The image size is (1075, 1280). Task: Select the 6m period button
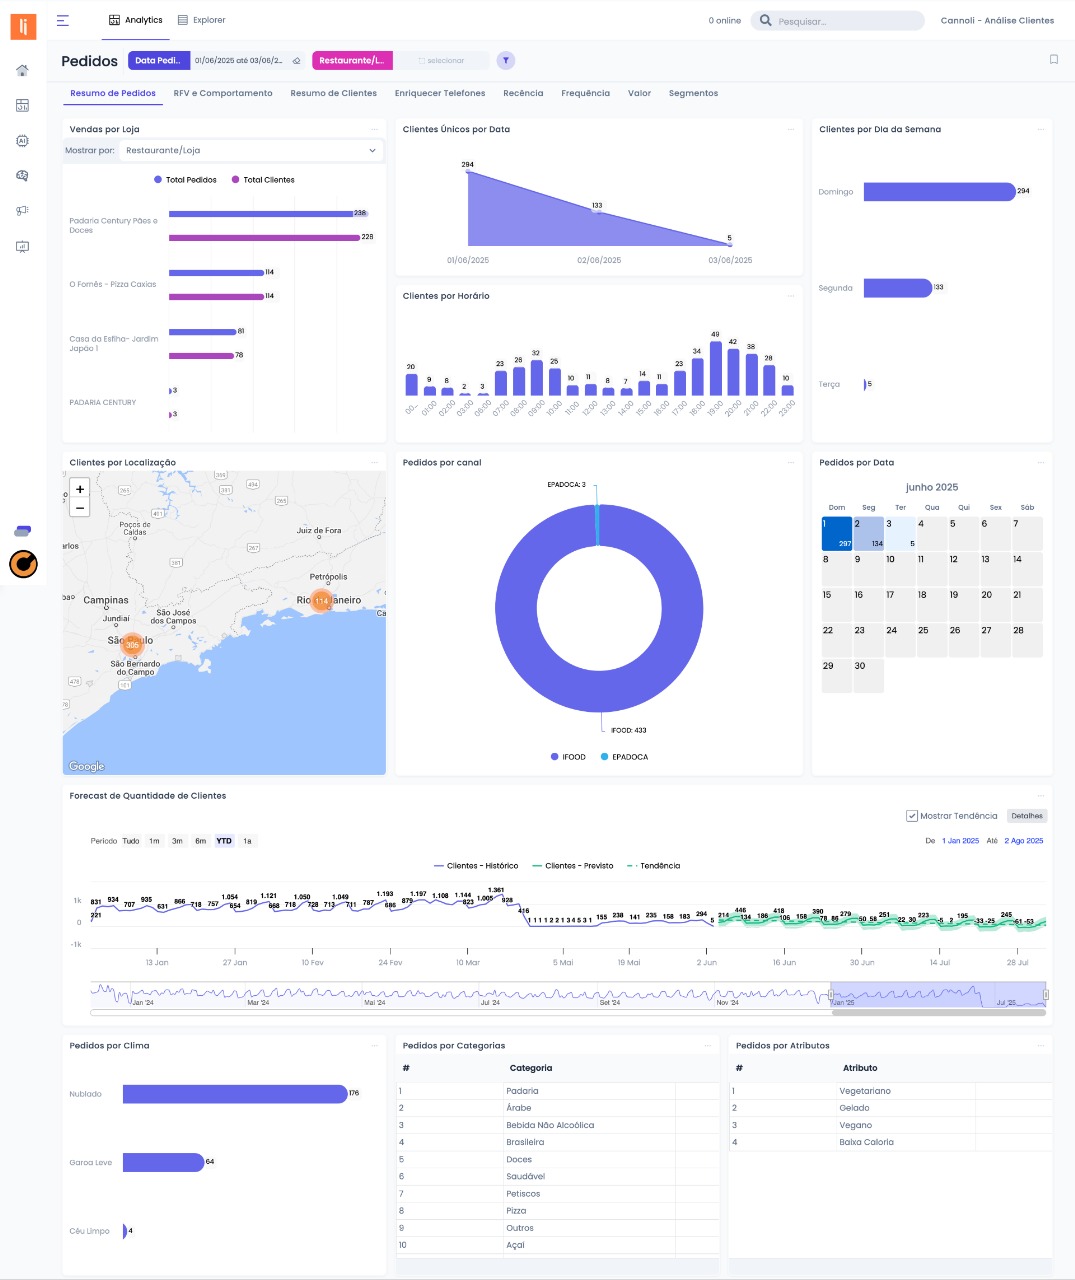click(x=200, y=841)
